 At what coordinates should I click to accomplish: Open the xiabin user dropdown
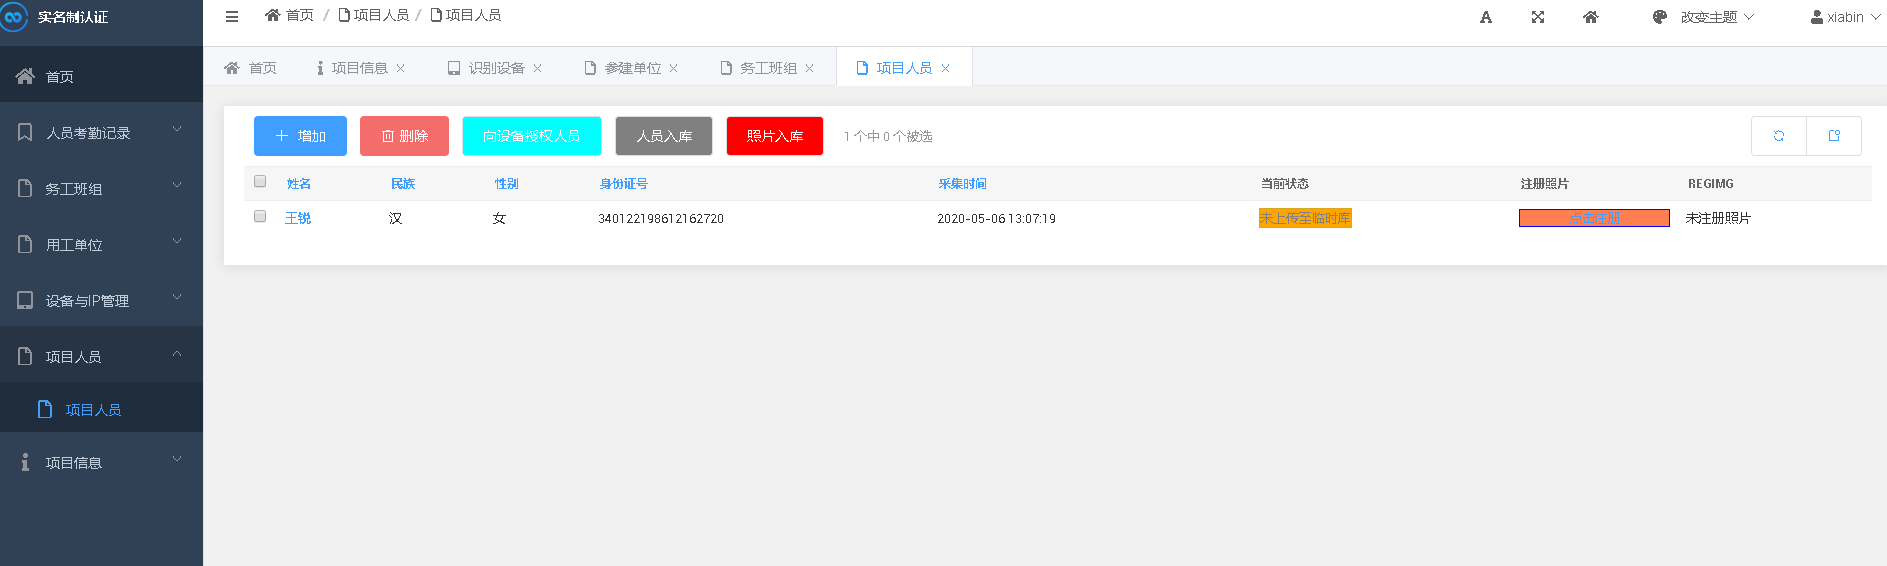[1845, 17]
